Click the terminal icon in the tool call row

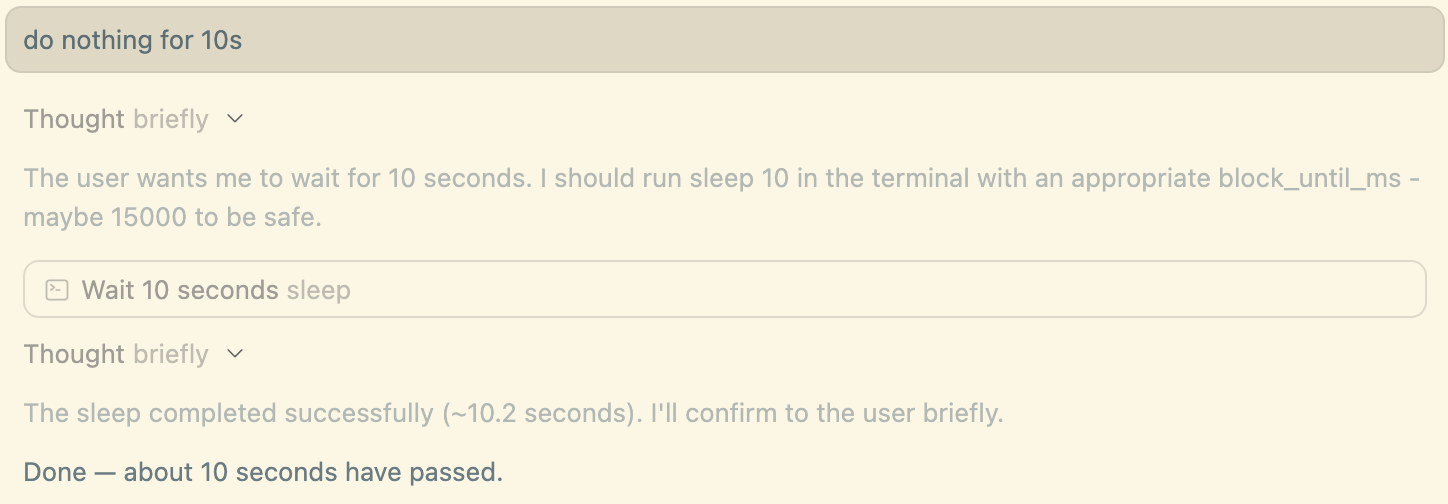(x=57, y=290)
